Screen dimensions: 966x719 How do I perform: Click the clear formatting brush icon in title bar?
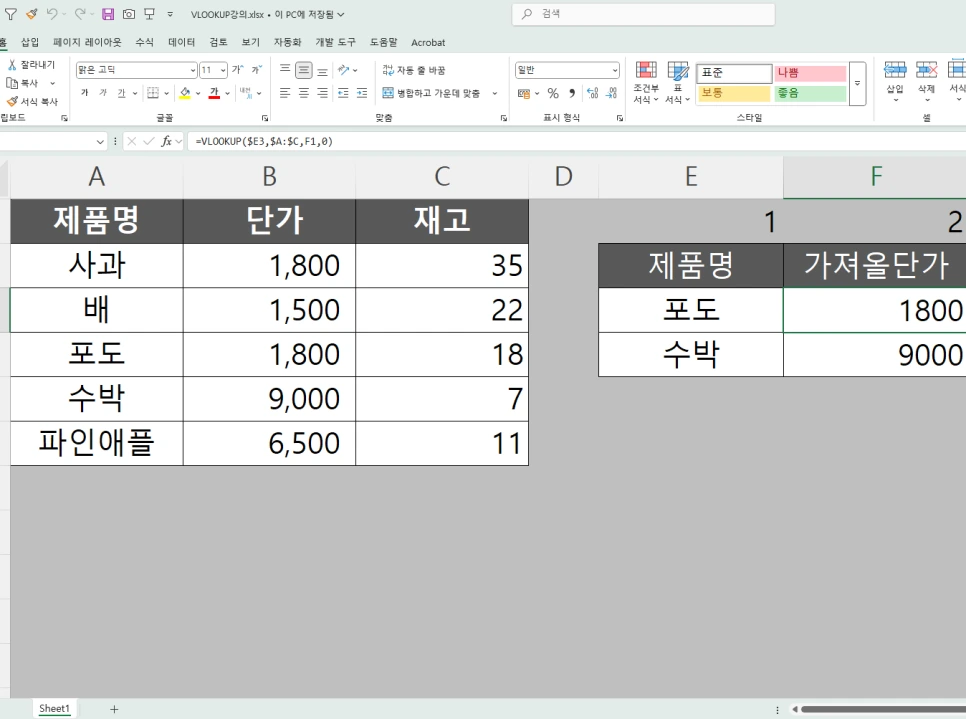click(32, 14)
